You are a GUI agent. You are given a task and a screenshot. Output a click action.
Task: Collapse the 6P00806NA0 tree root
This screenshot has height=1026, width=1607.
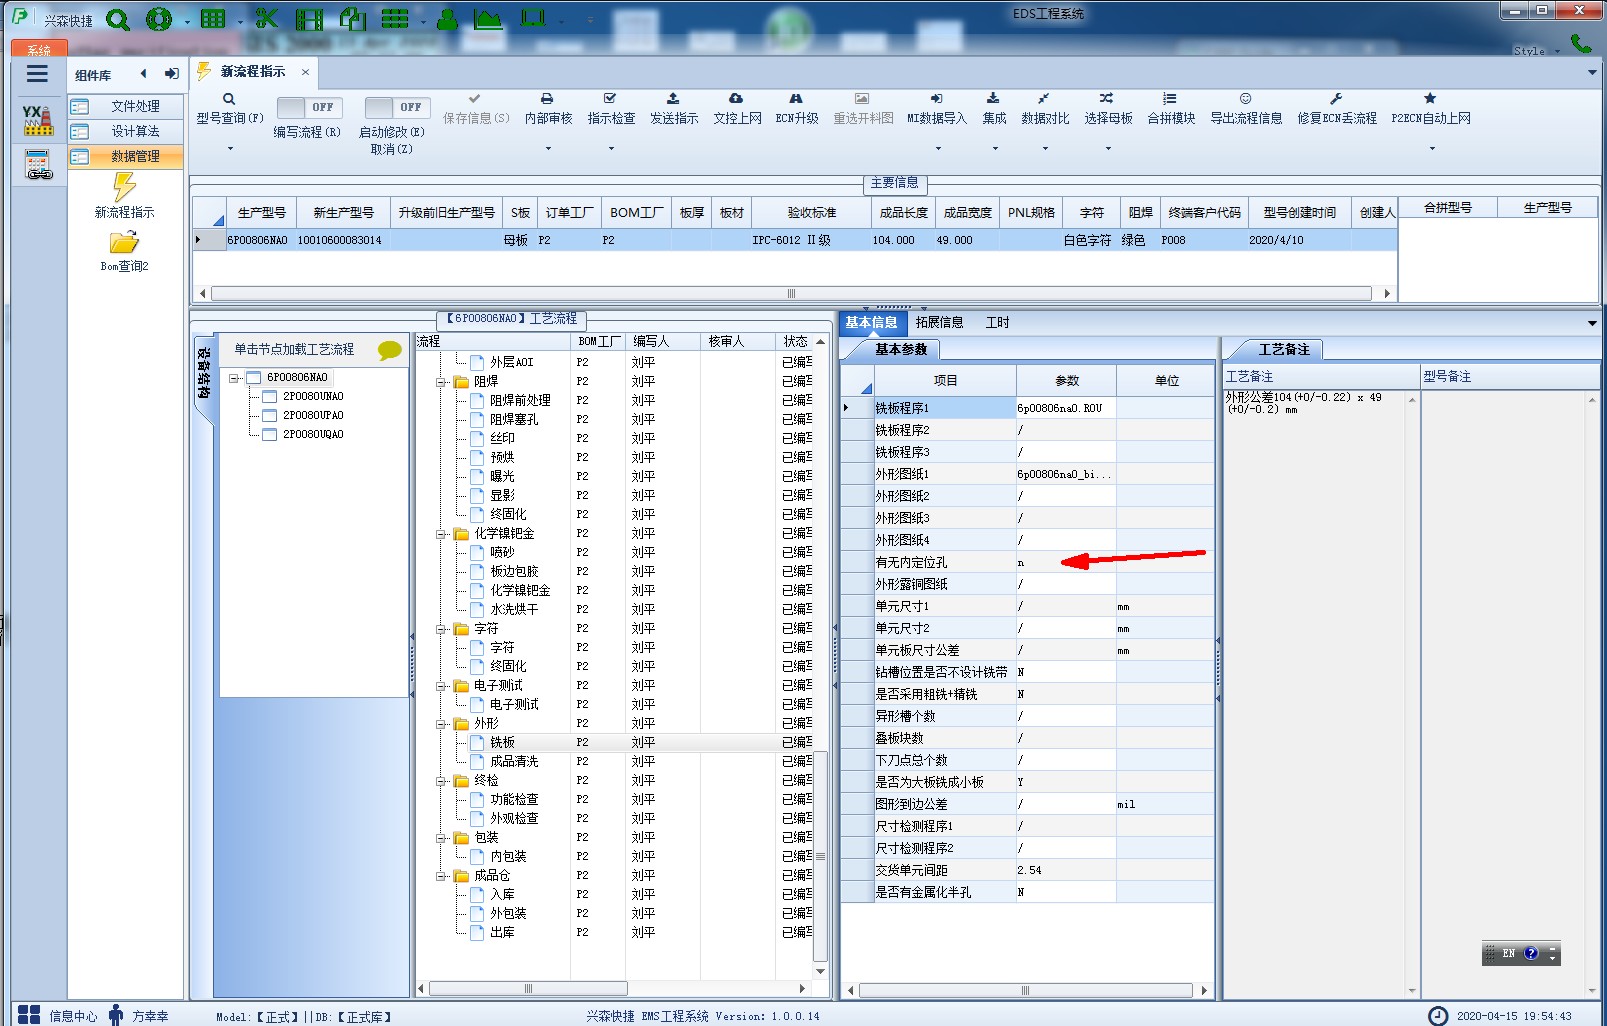coord(233,378)
